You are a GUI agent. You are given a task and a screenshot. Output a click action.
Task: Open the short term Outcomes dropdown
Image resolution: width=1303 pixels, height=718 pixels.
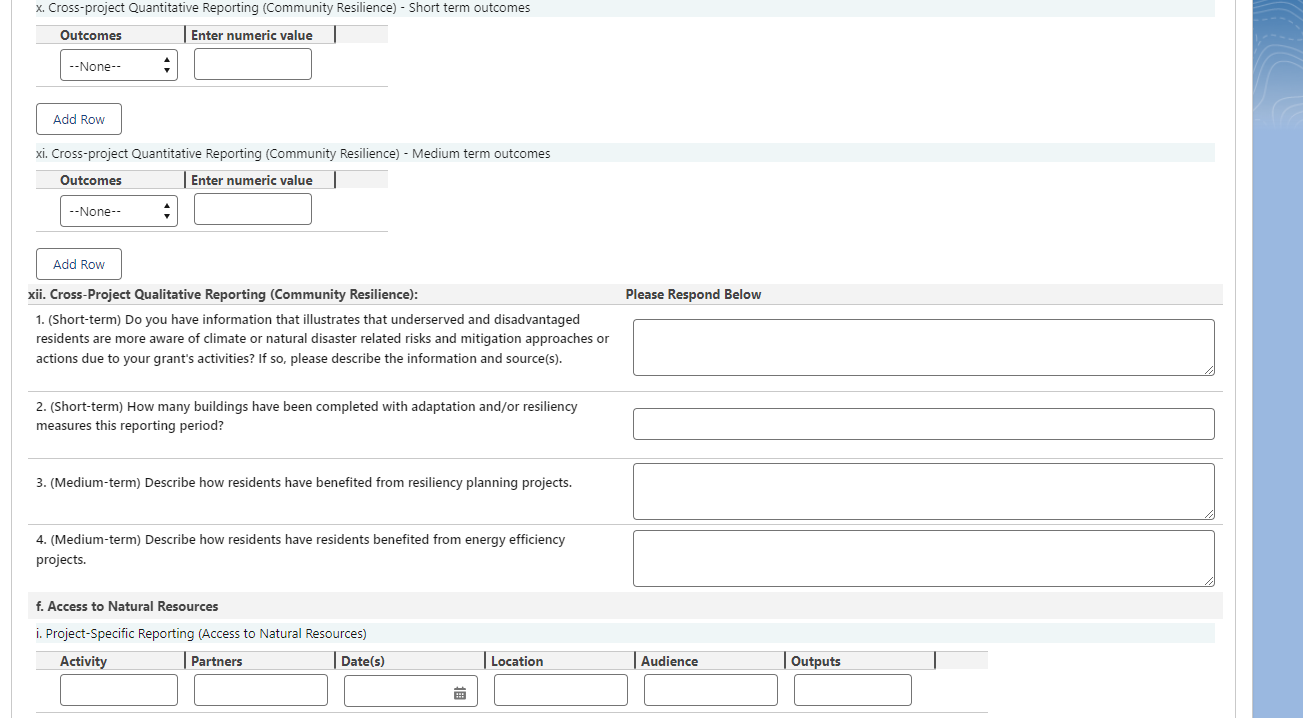118,66
